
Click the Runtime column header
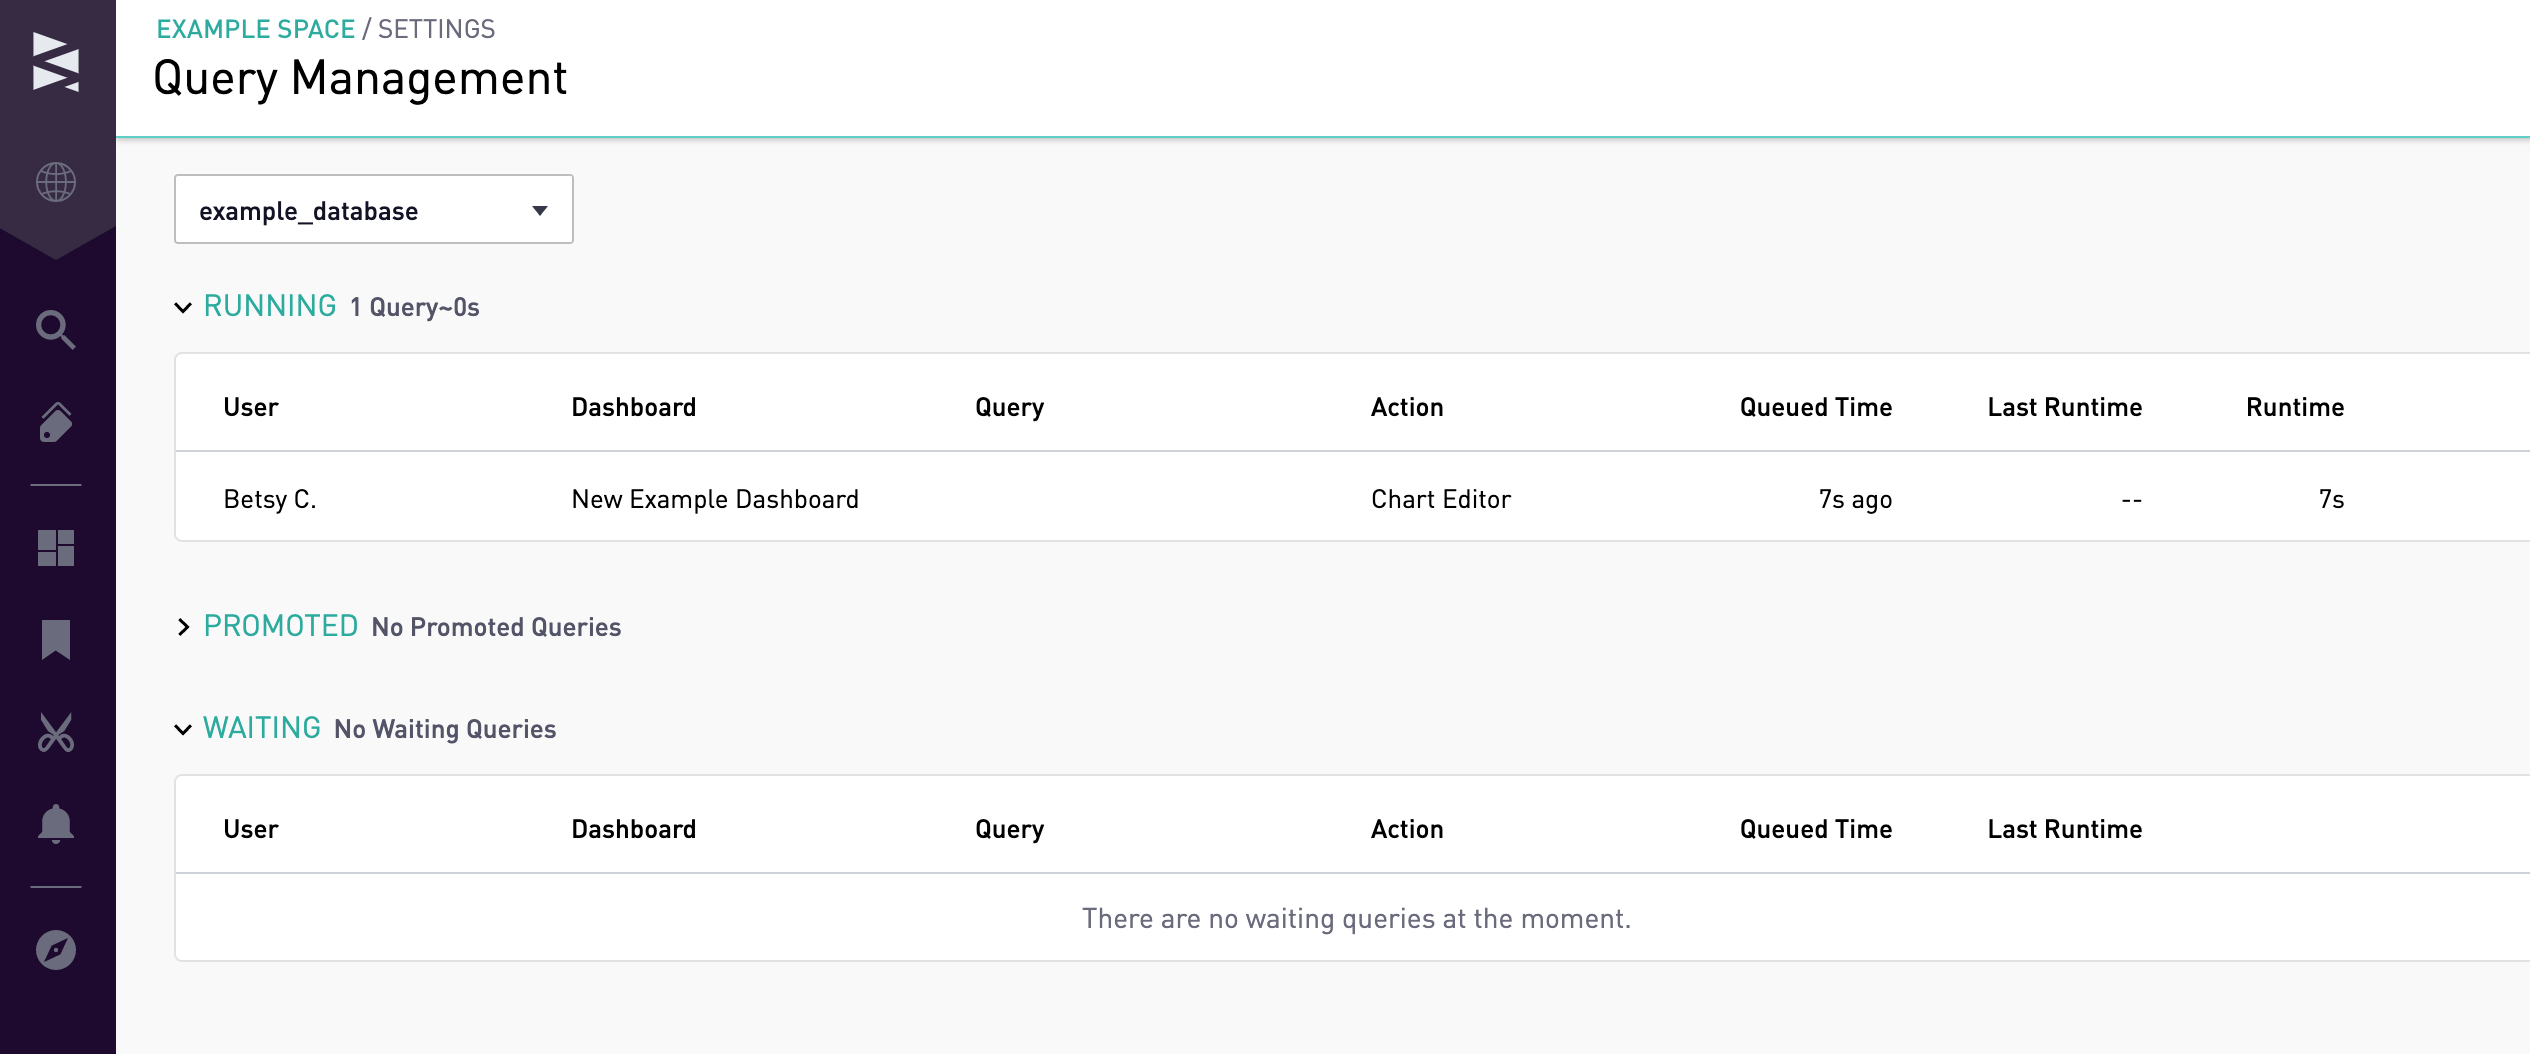tap(2295, 407)
